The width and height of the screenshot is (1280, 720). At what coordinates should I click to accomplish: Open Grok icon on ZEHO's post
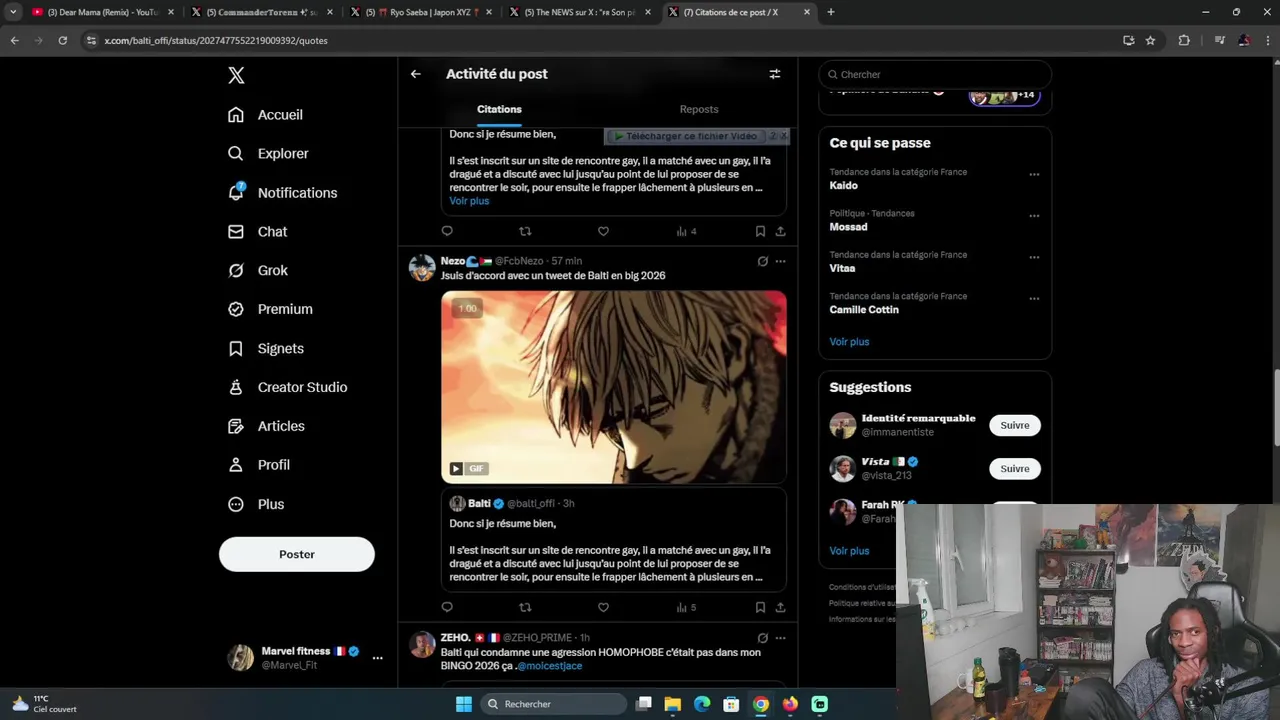(762, 638)
